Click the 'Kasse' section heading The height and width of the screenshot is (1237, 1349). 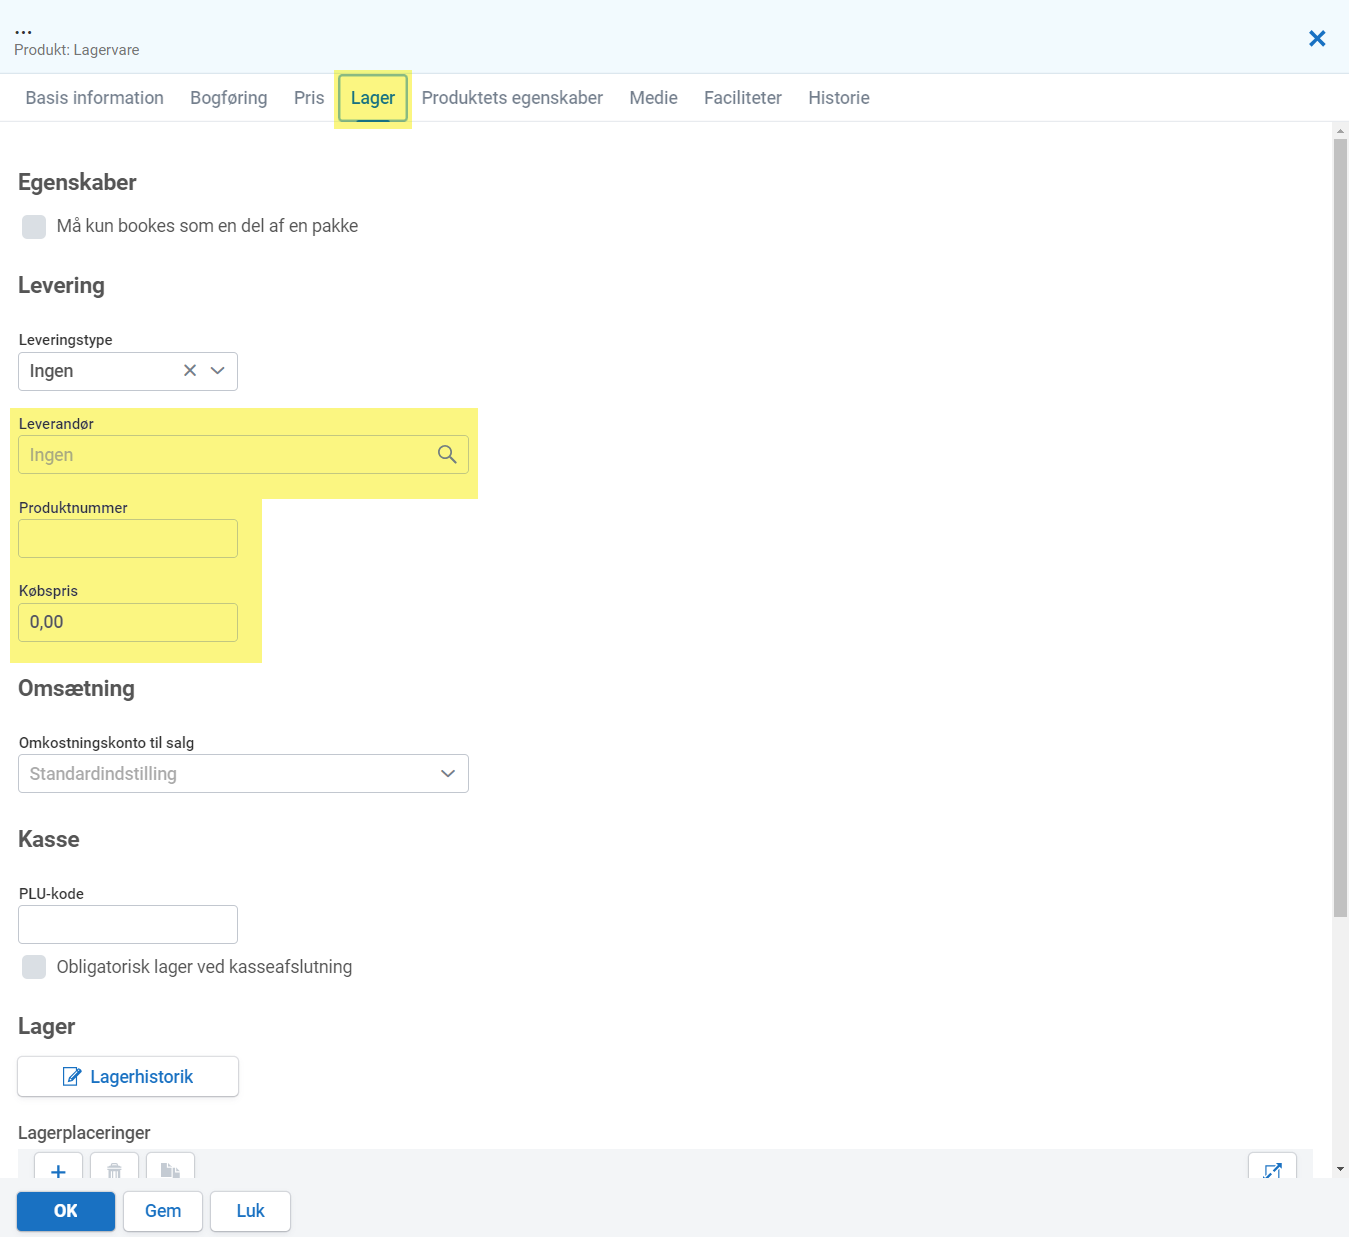(49, 840)
